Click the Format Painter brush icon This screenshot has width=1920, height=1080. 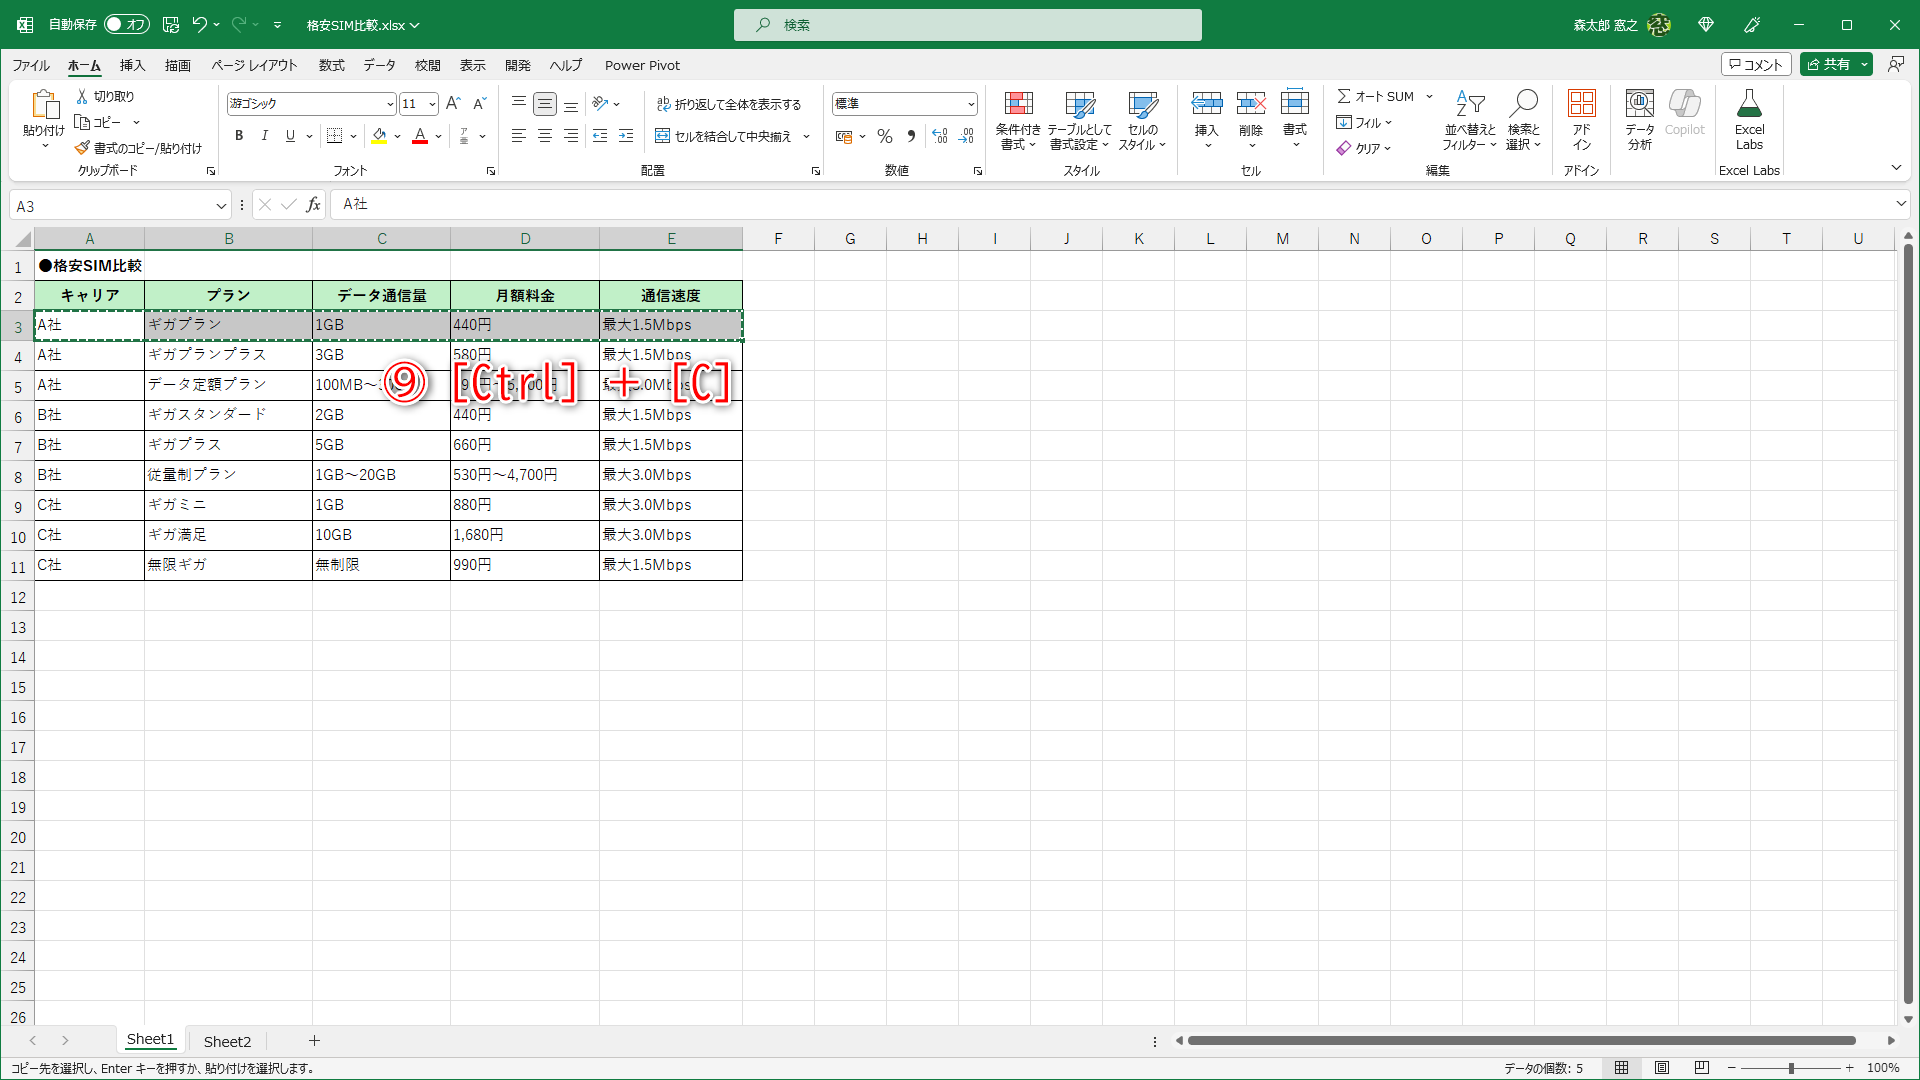point(82,148)
